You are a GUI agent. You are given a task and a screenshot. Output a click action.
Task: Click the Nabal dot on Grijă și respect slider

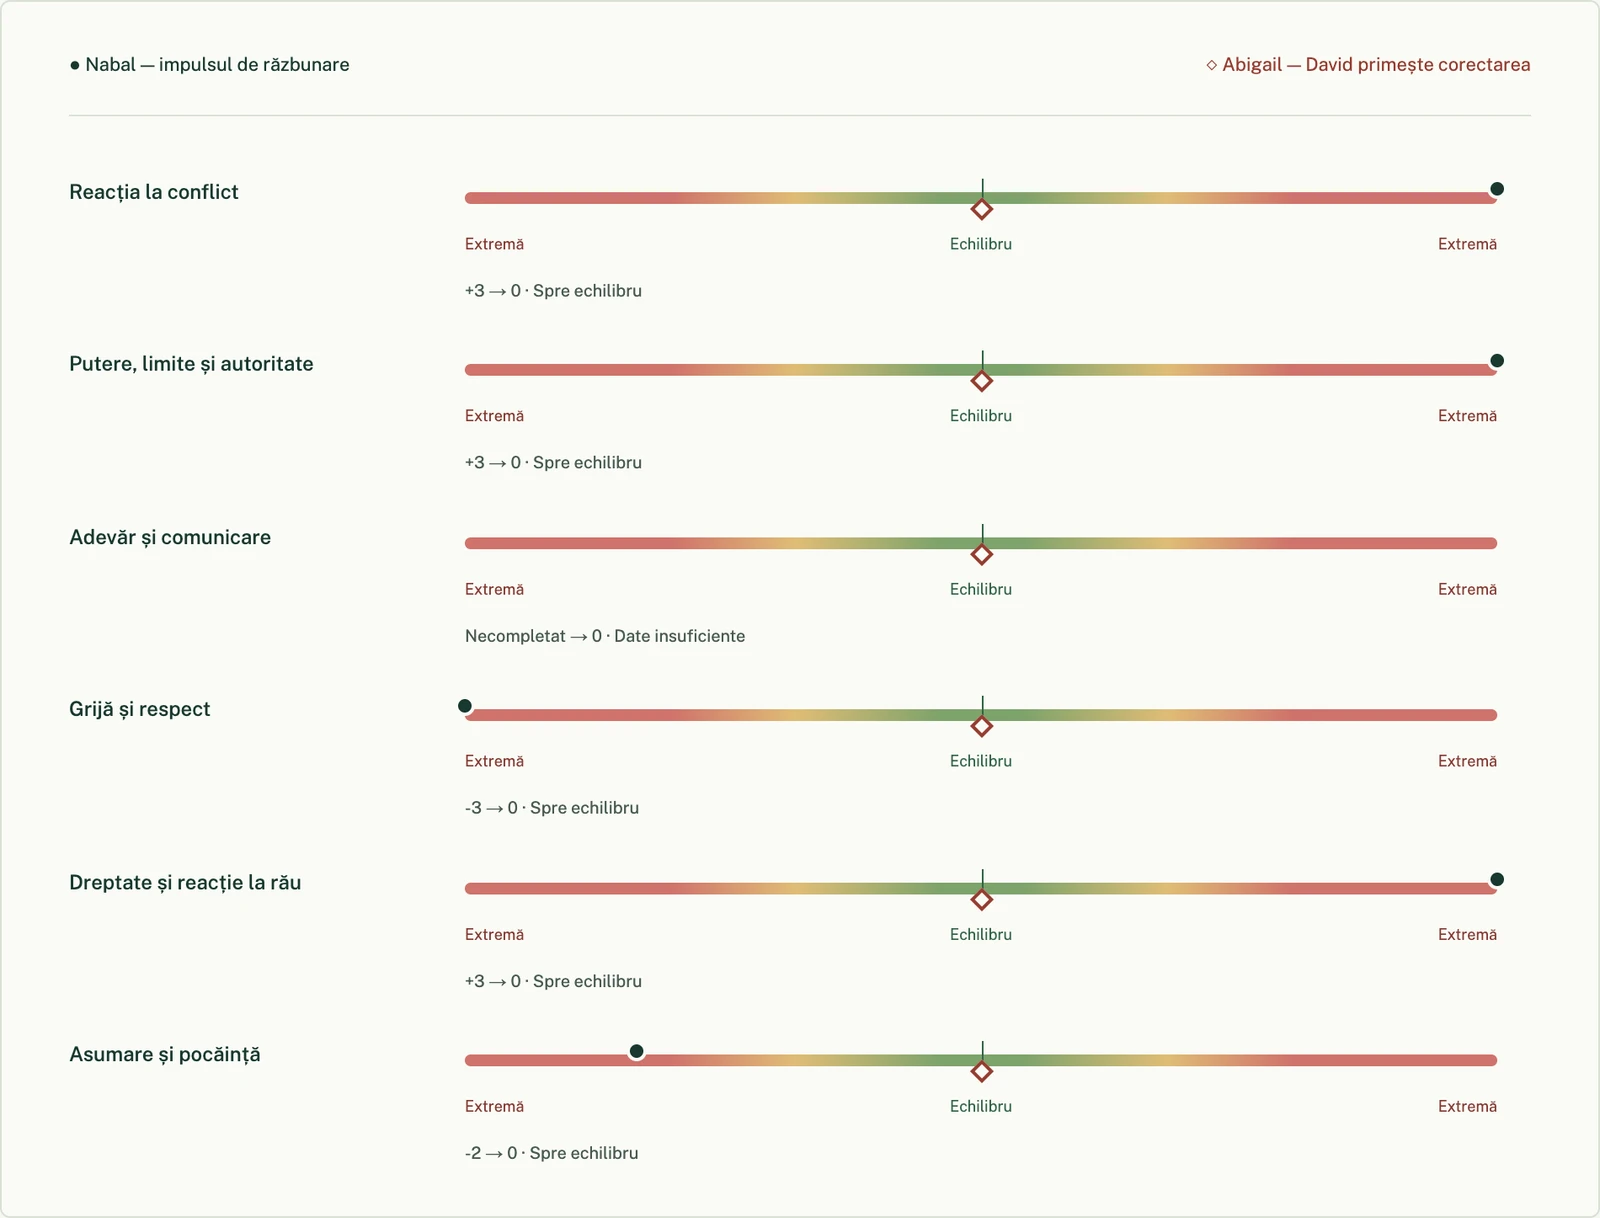pyautogui.click(x=465, y=706)
